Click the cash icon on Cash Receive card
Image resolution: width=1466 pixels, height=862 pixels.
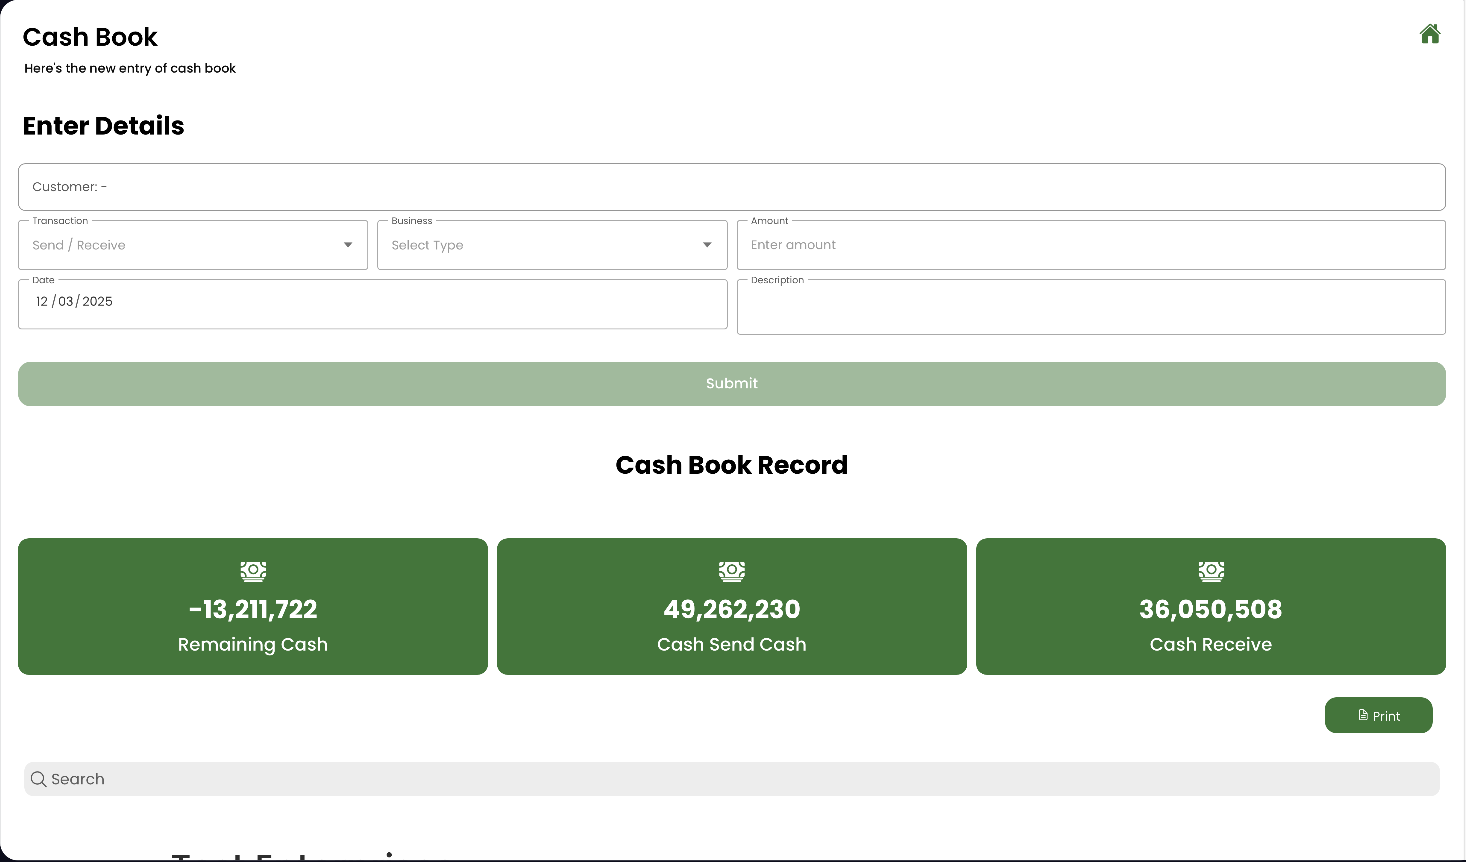(1210, 571)
